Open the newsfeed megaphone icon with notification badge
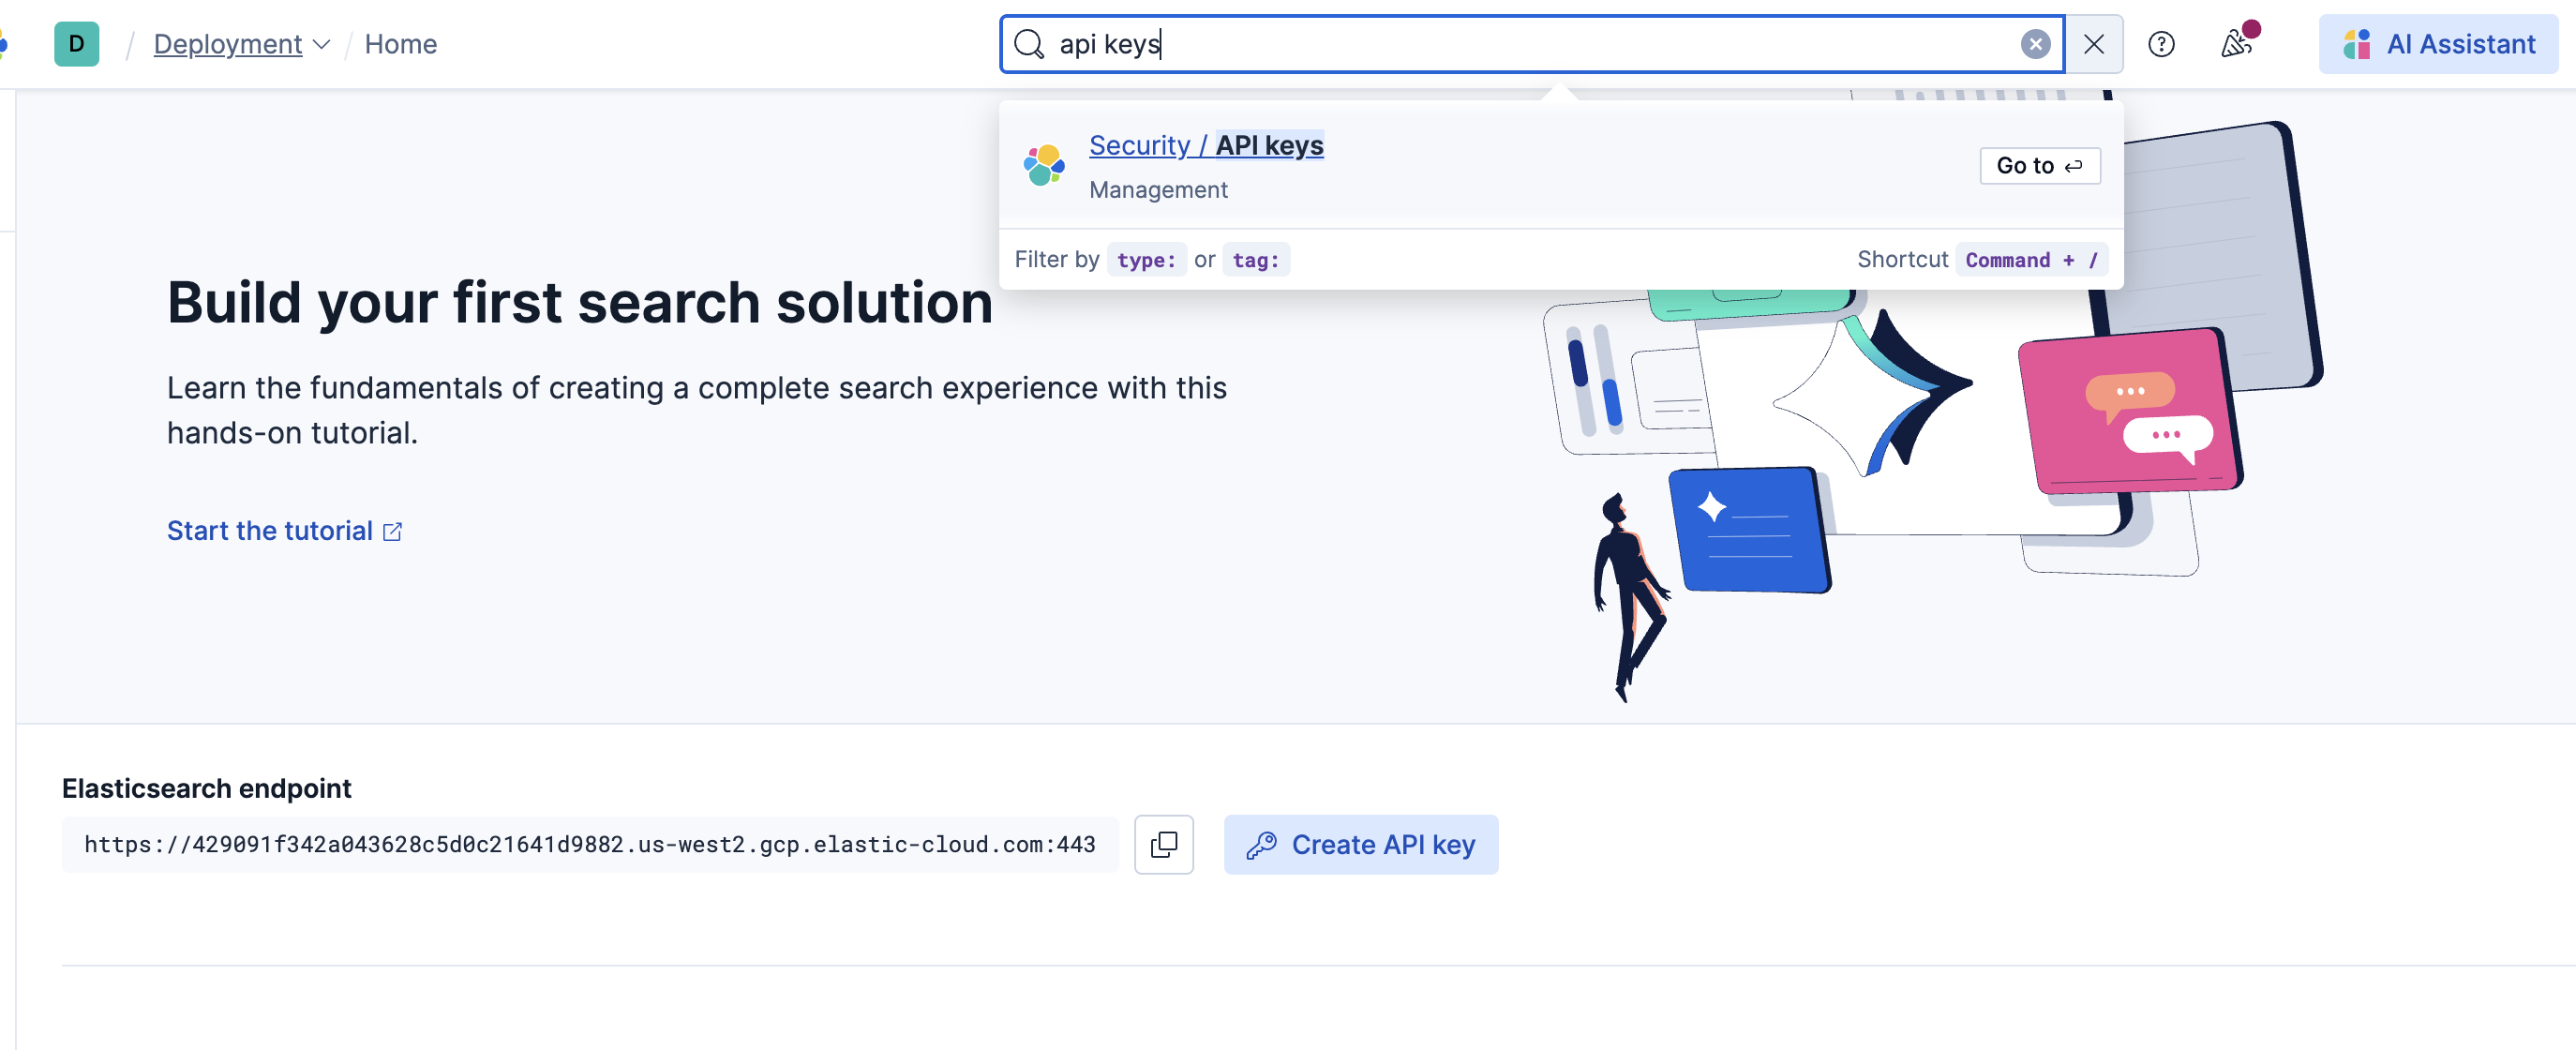 click(x=2237, y=44)
